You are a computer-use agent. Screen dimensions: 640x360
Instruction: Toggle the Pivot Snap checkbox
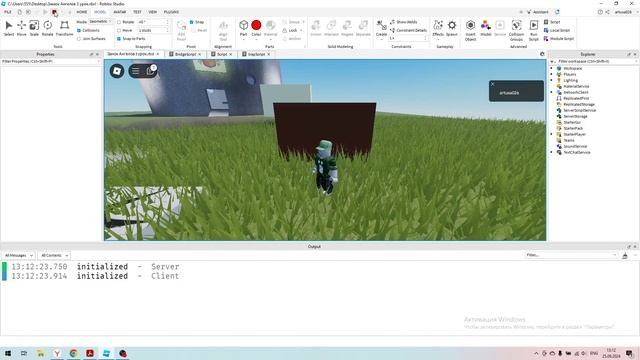[x=191, y=22]
